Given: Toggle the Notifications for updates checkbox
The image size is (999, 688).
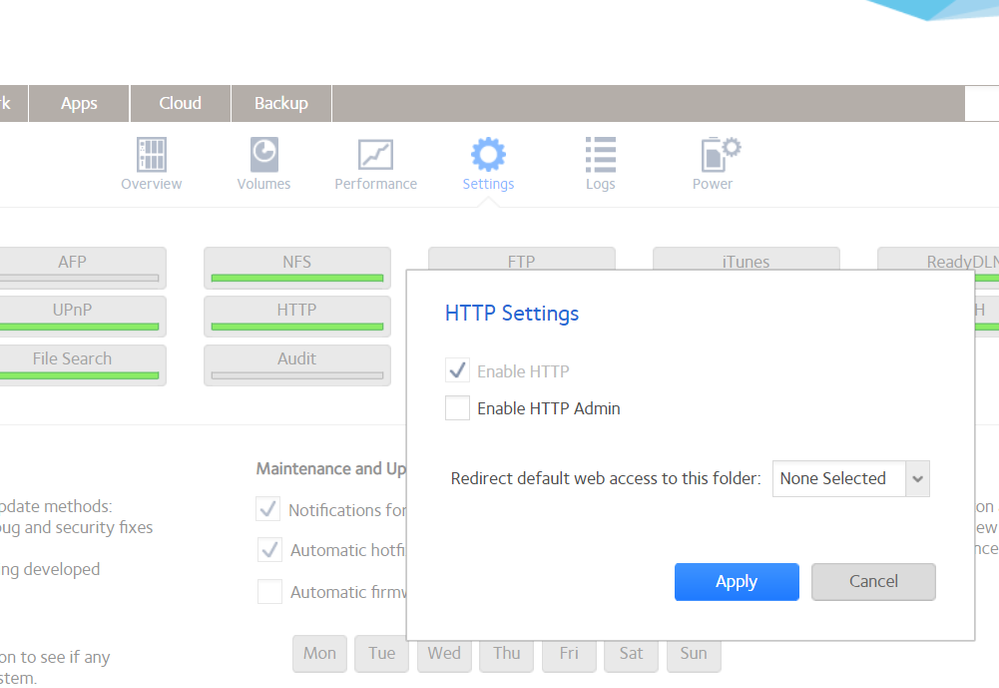Looking at the screenshot, I should [268, 509].
